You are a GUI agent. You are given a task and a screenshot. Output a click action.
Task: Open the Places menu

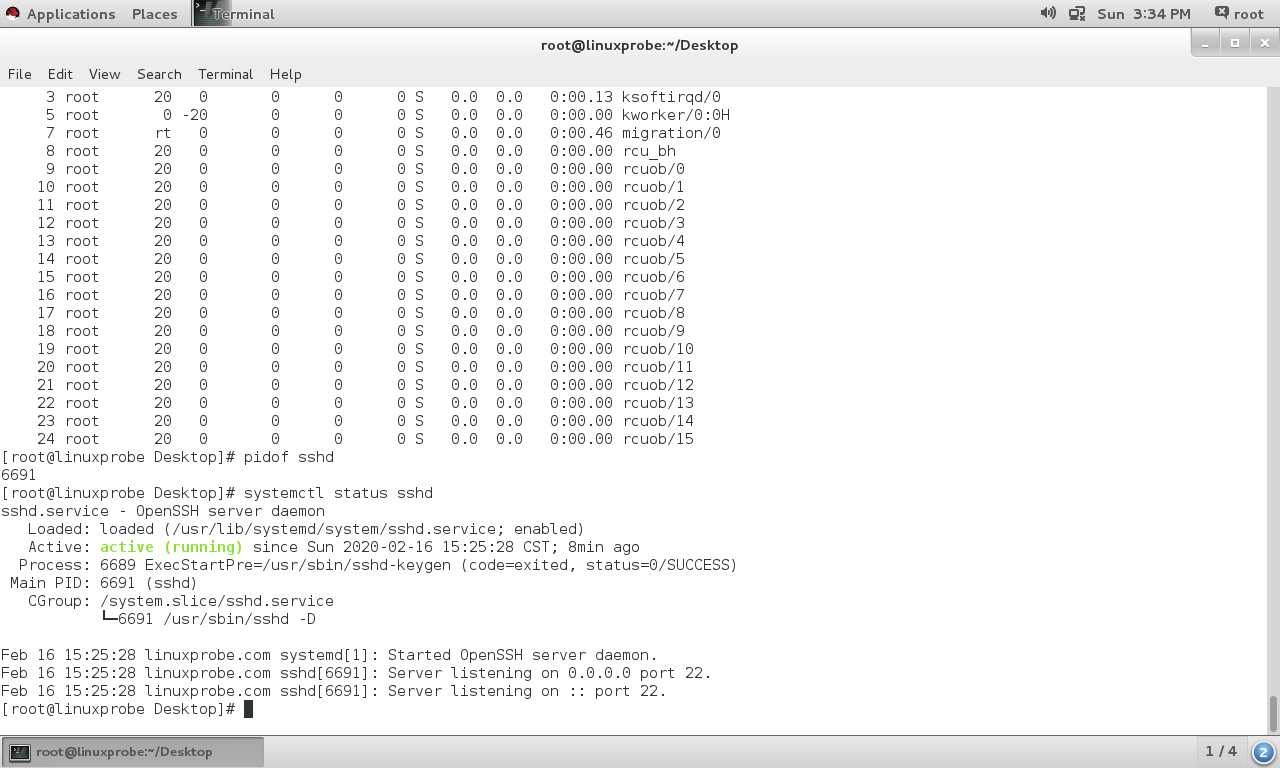point(154,14)
